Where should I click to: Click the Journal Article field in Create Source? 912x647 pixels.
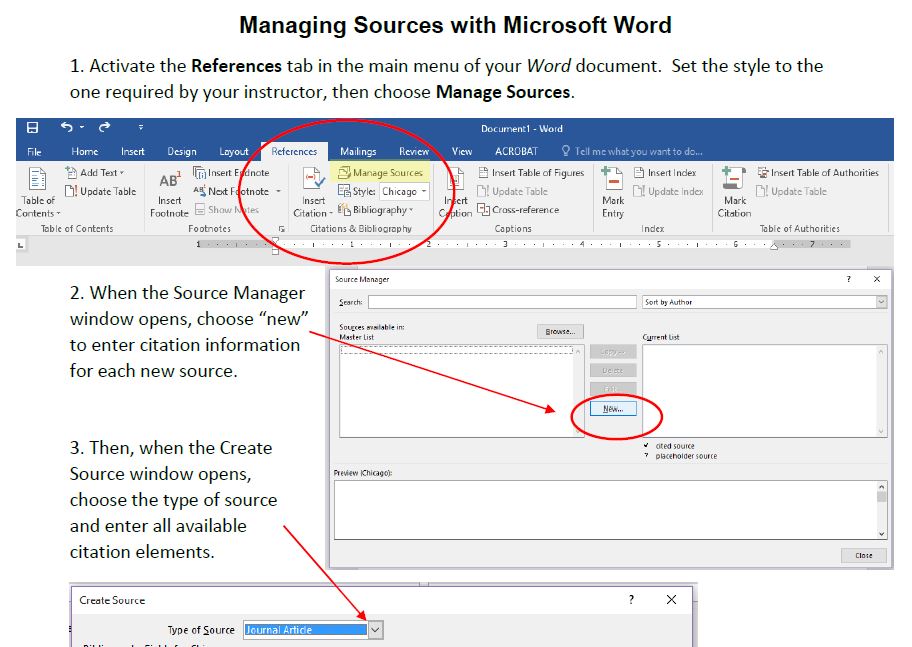[306, 630]
